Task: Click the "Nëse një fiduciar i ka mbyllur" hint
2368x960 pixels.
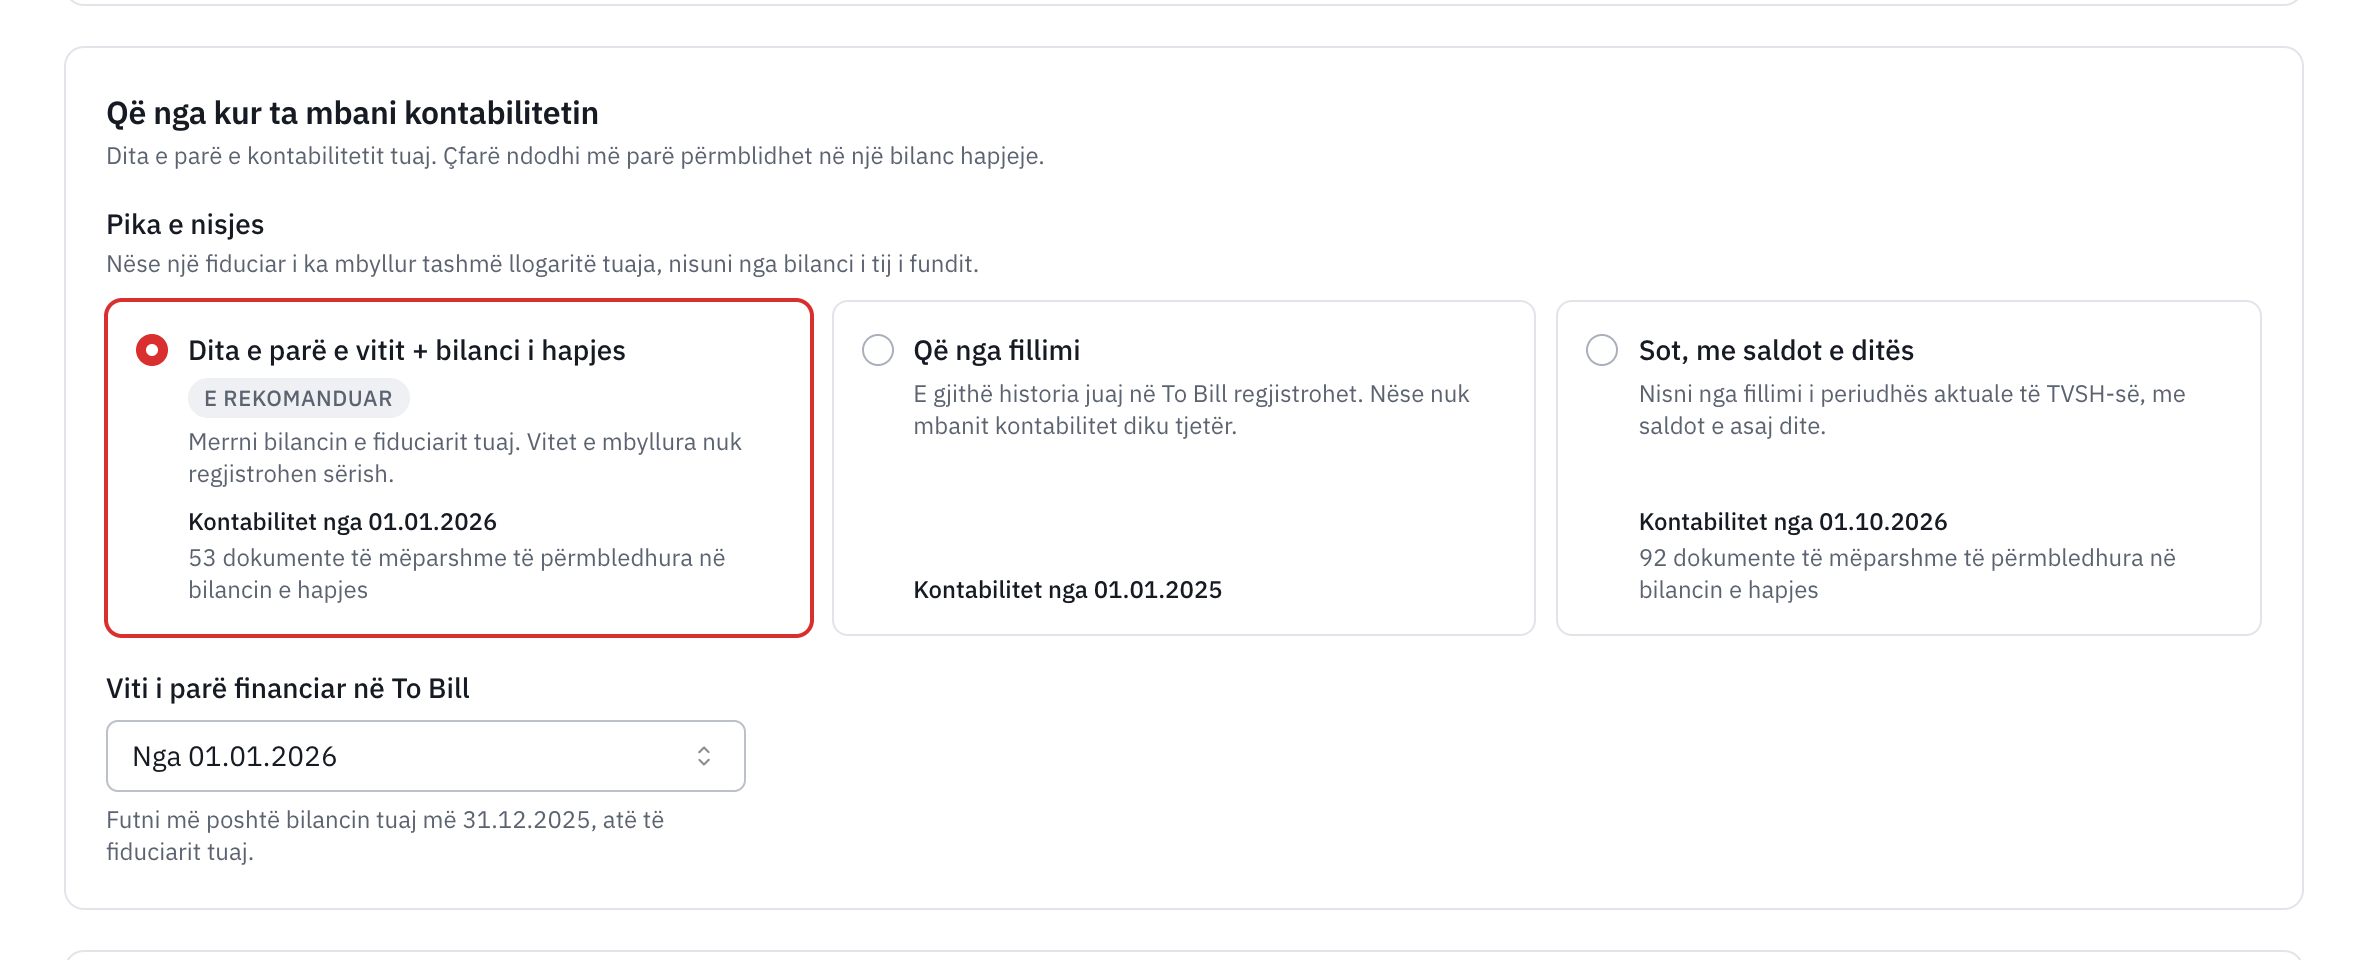Action: tap(542, 264)
